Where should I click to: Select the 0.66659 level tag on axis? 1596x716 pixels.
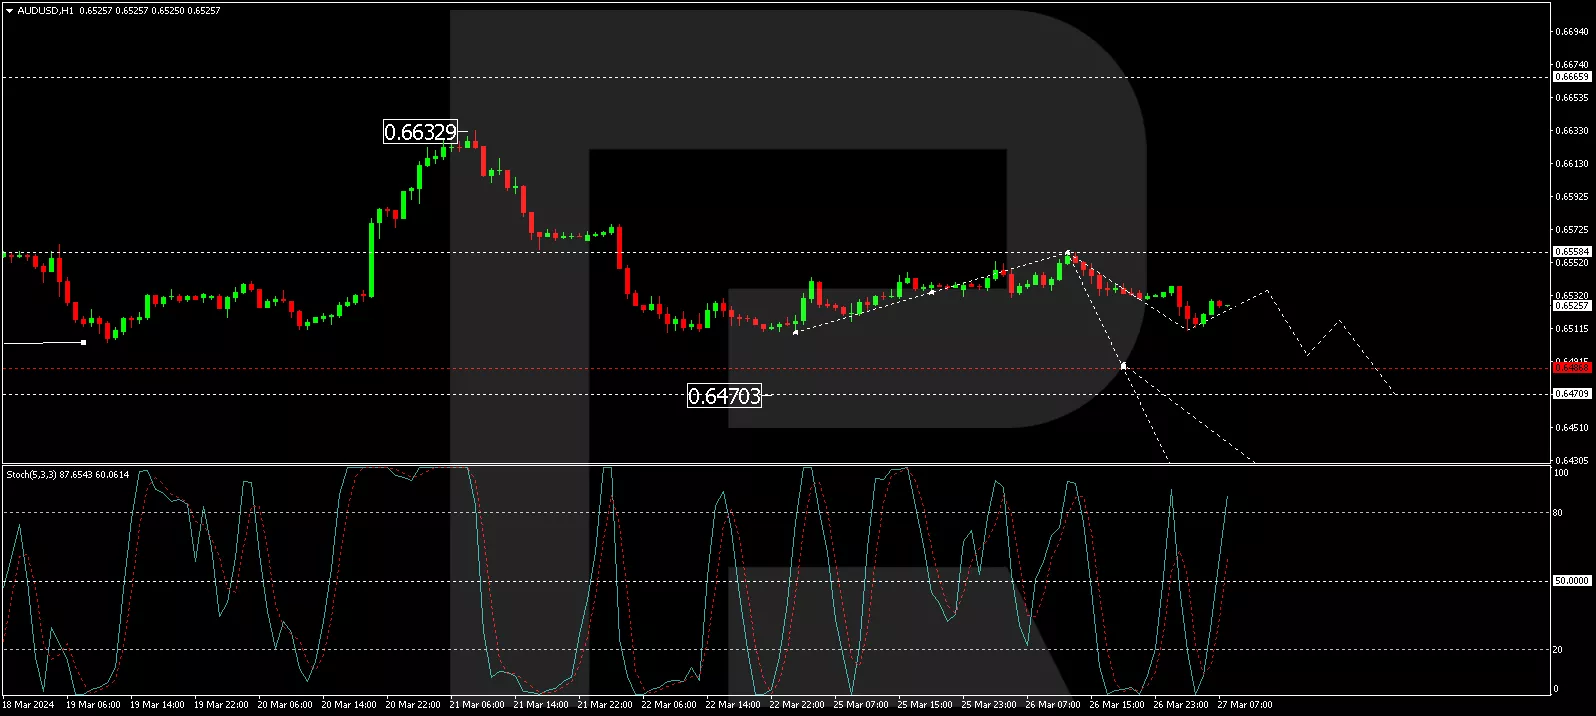[1571, 77]
